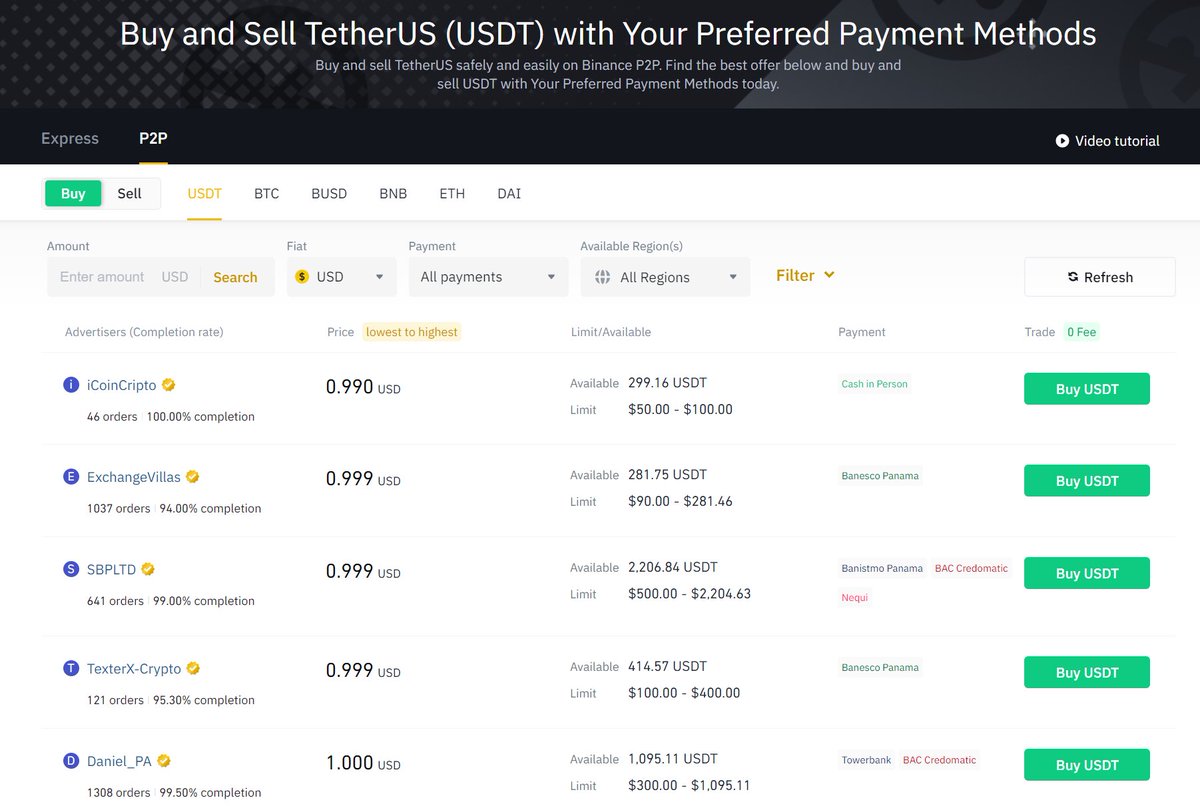The image size is (1200, 806).
Task: Select the BTC crypto tab
Action: (266, 193)
